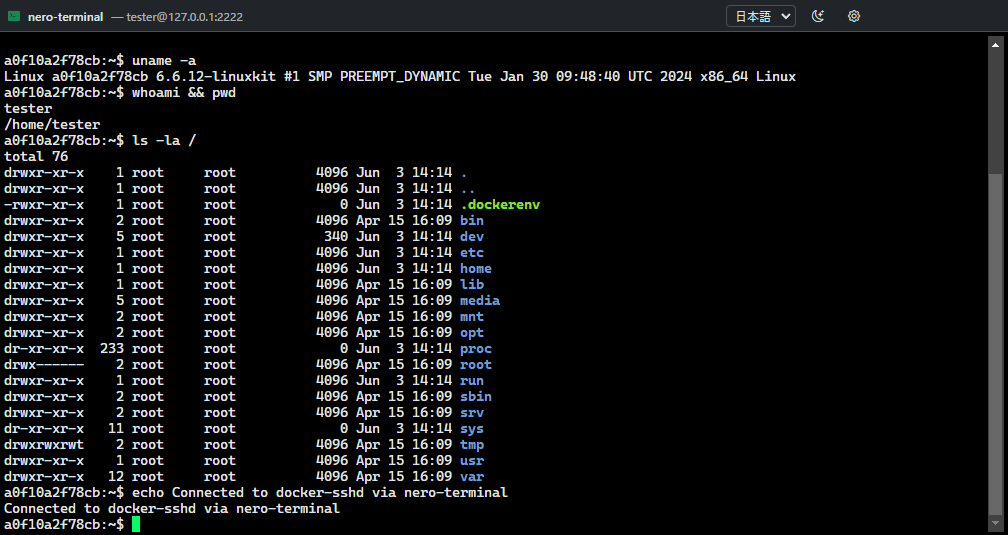Click the /home/tester output line
Screen dimensions: 1008x535
click(x=52, y=125)
